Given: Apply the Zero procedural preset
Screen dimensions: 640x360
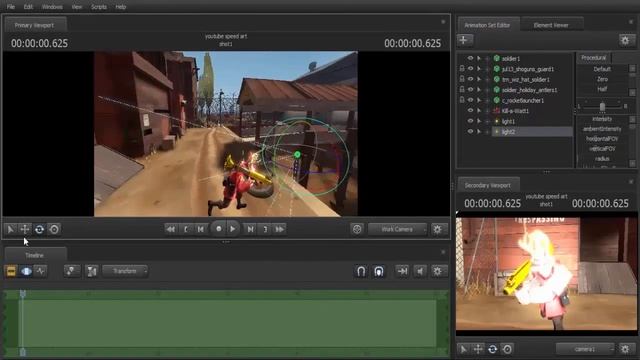Looking at the screenshot, I should pos(602,79).
